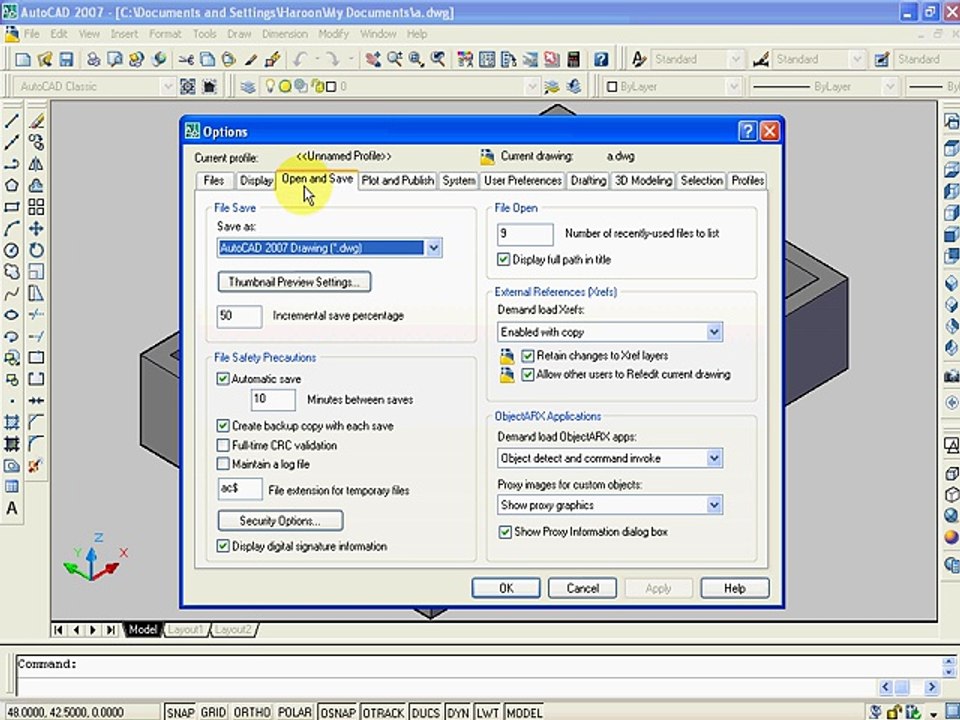This screenshot has width=960, height=720.
Task: Open the ByLayer color dropdown
Action: [x=733, y=87]
